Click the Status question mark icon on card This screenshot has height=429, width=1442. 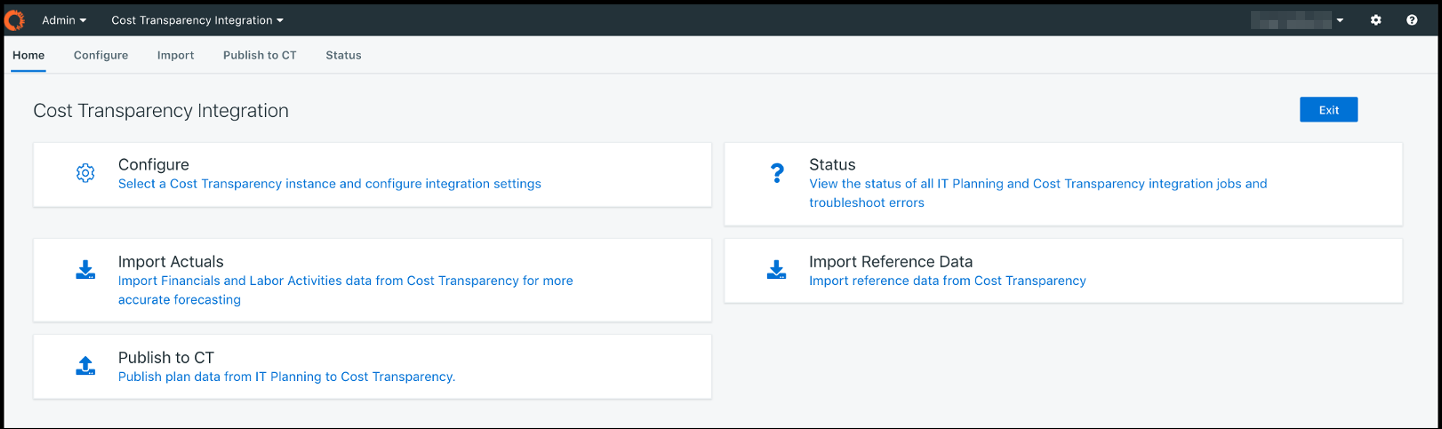(777, 173)
